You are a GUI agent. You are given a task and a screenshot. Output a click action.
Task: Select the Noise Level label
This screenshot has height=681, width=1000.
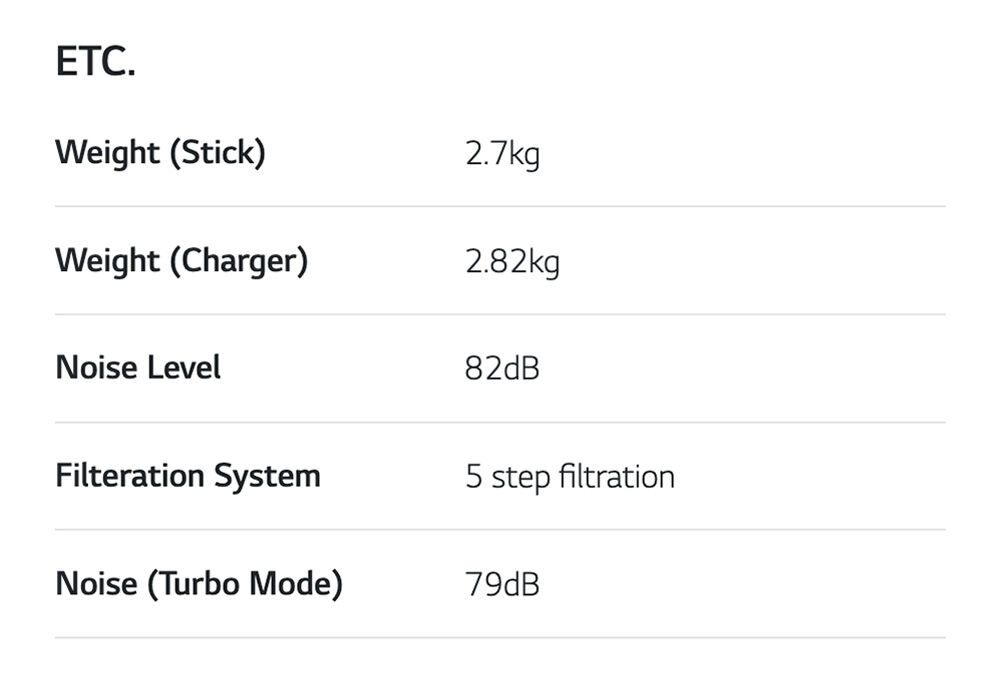(138, 368)
